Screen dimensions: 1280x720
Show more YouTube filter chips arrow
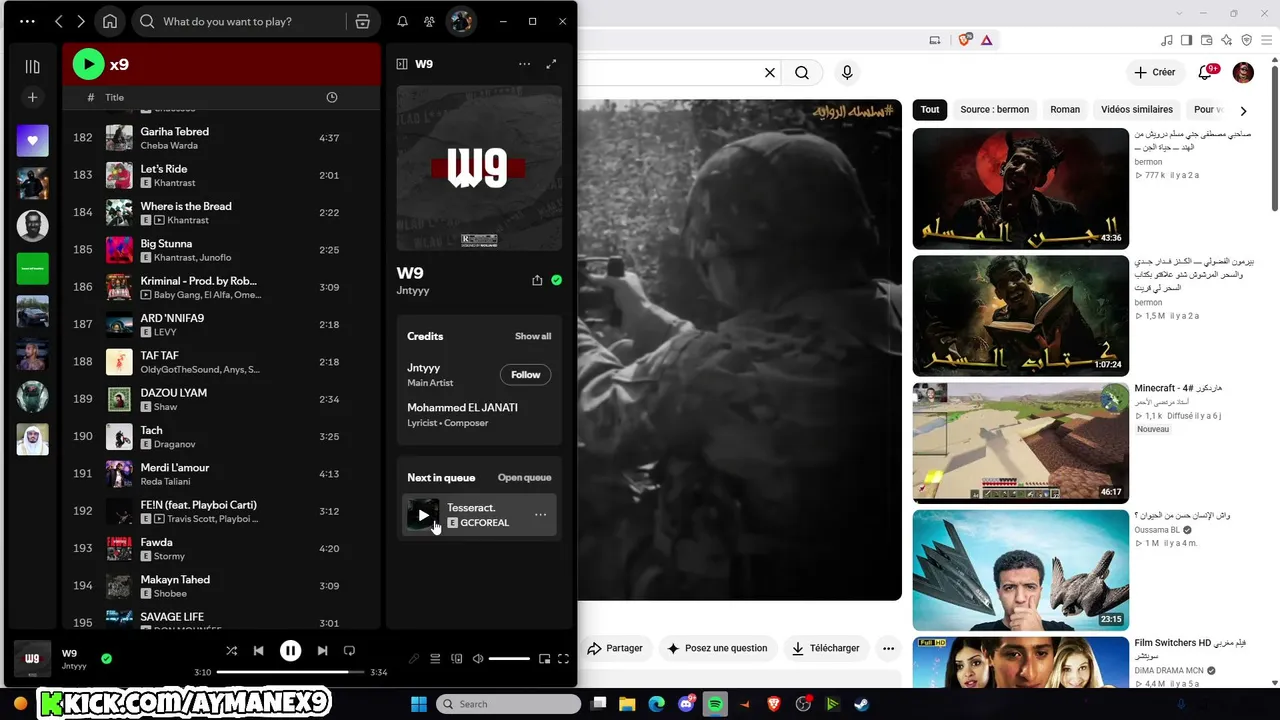pyautogui.click(x=1243, y=110)
